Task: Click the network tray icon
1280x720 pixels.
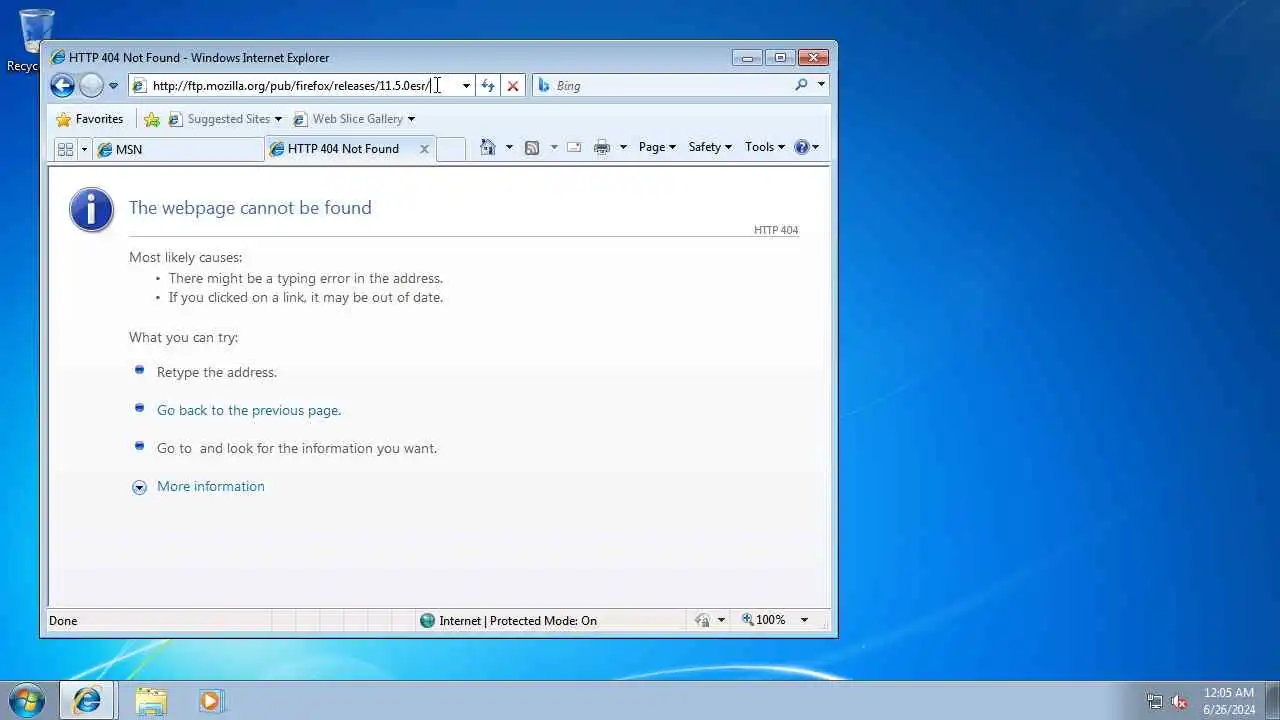Action: pyautogui.click(x=1155, y=701)
